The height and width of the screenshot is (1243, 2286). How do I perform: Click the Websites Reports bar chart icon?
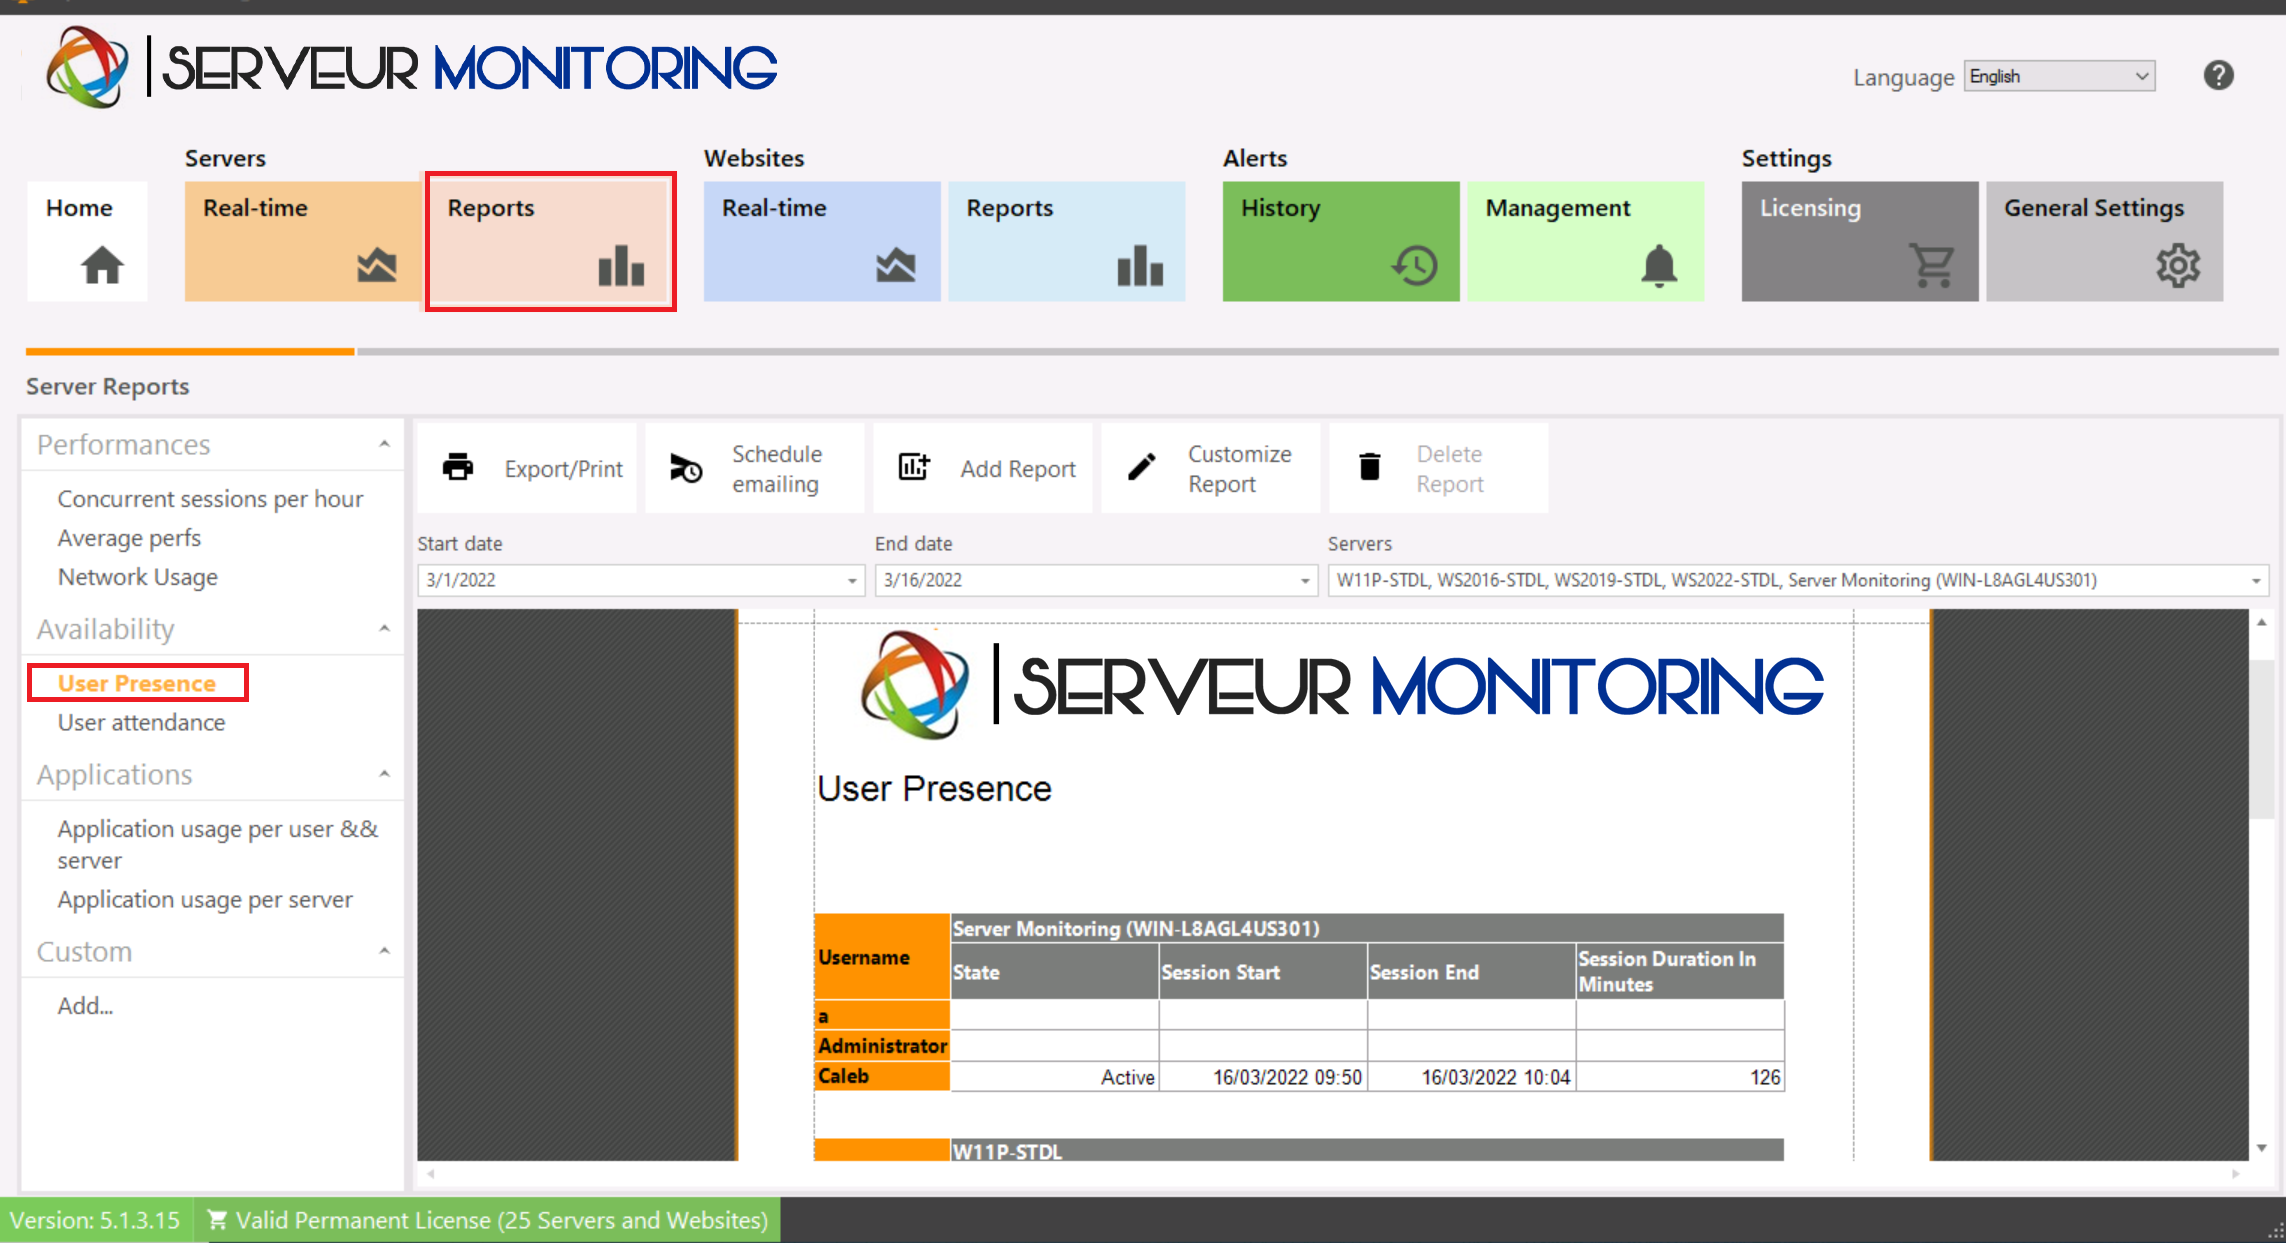pos(1140,266)
